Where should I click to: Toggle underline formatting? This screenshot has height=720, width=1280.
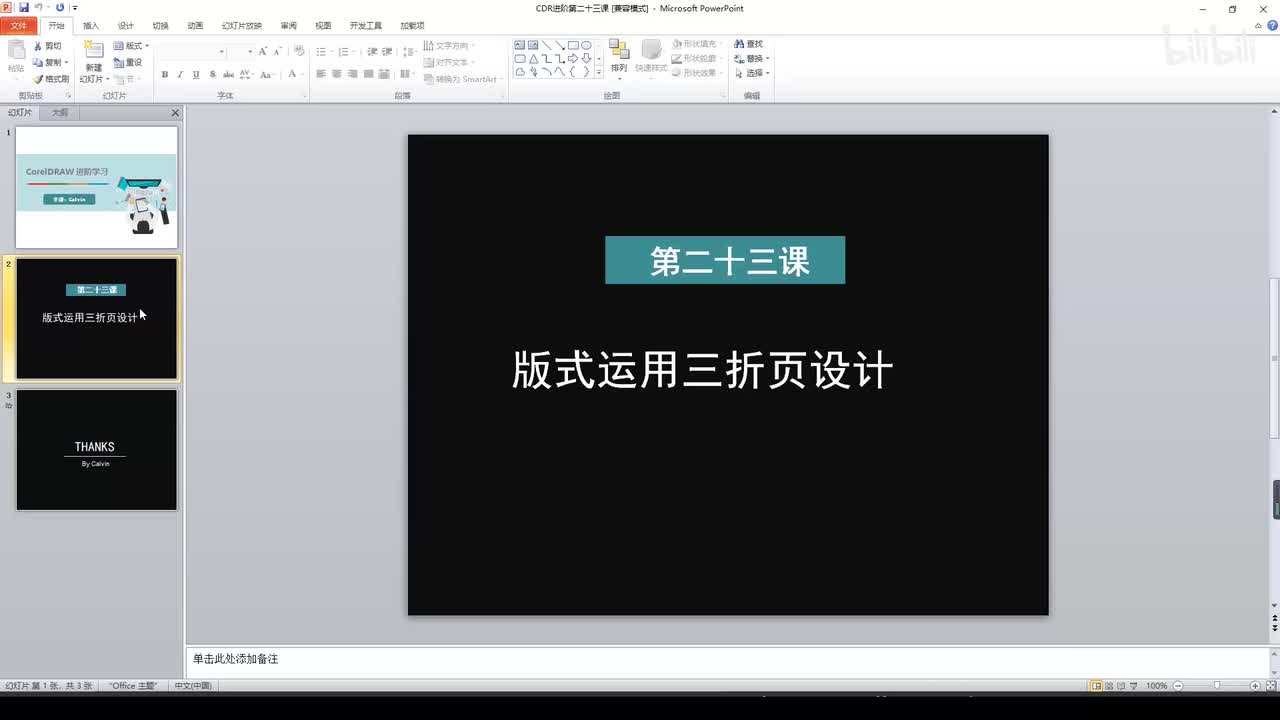point(196,74)
